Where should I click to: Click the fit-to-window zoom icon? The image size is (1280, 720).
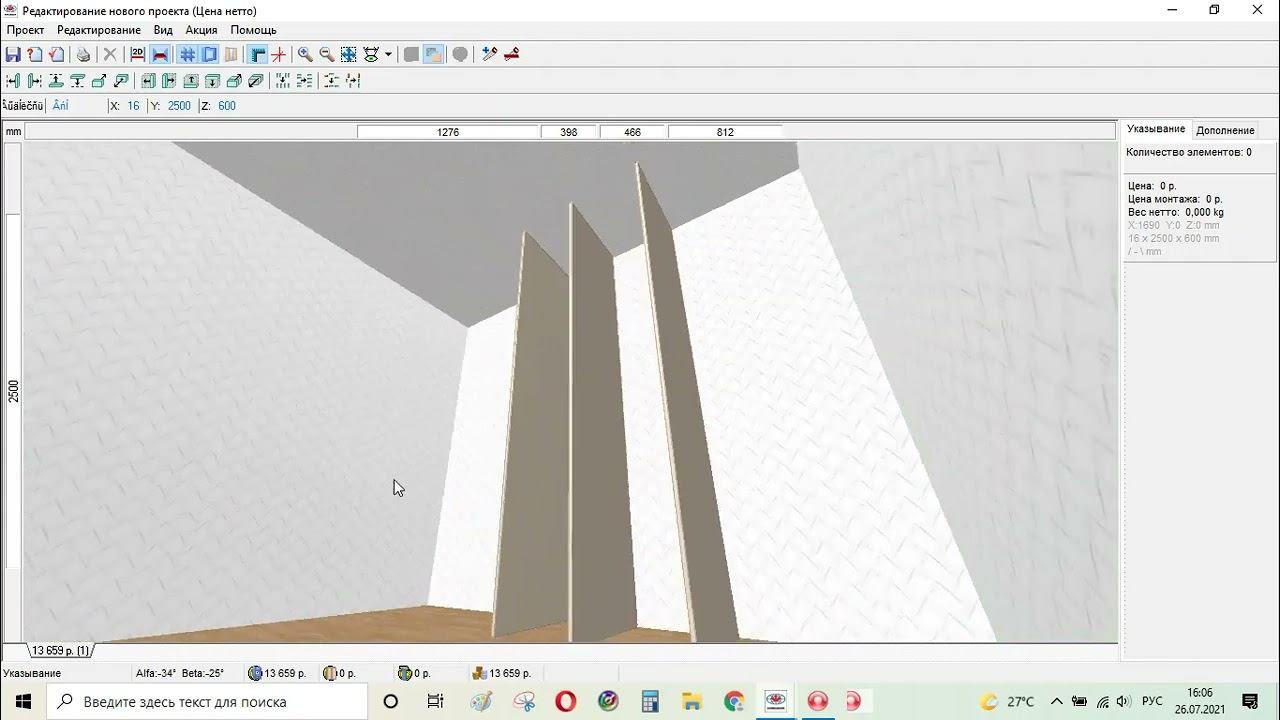point(349,54)
